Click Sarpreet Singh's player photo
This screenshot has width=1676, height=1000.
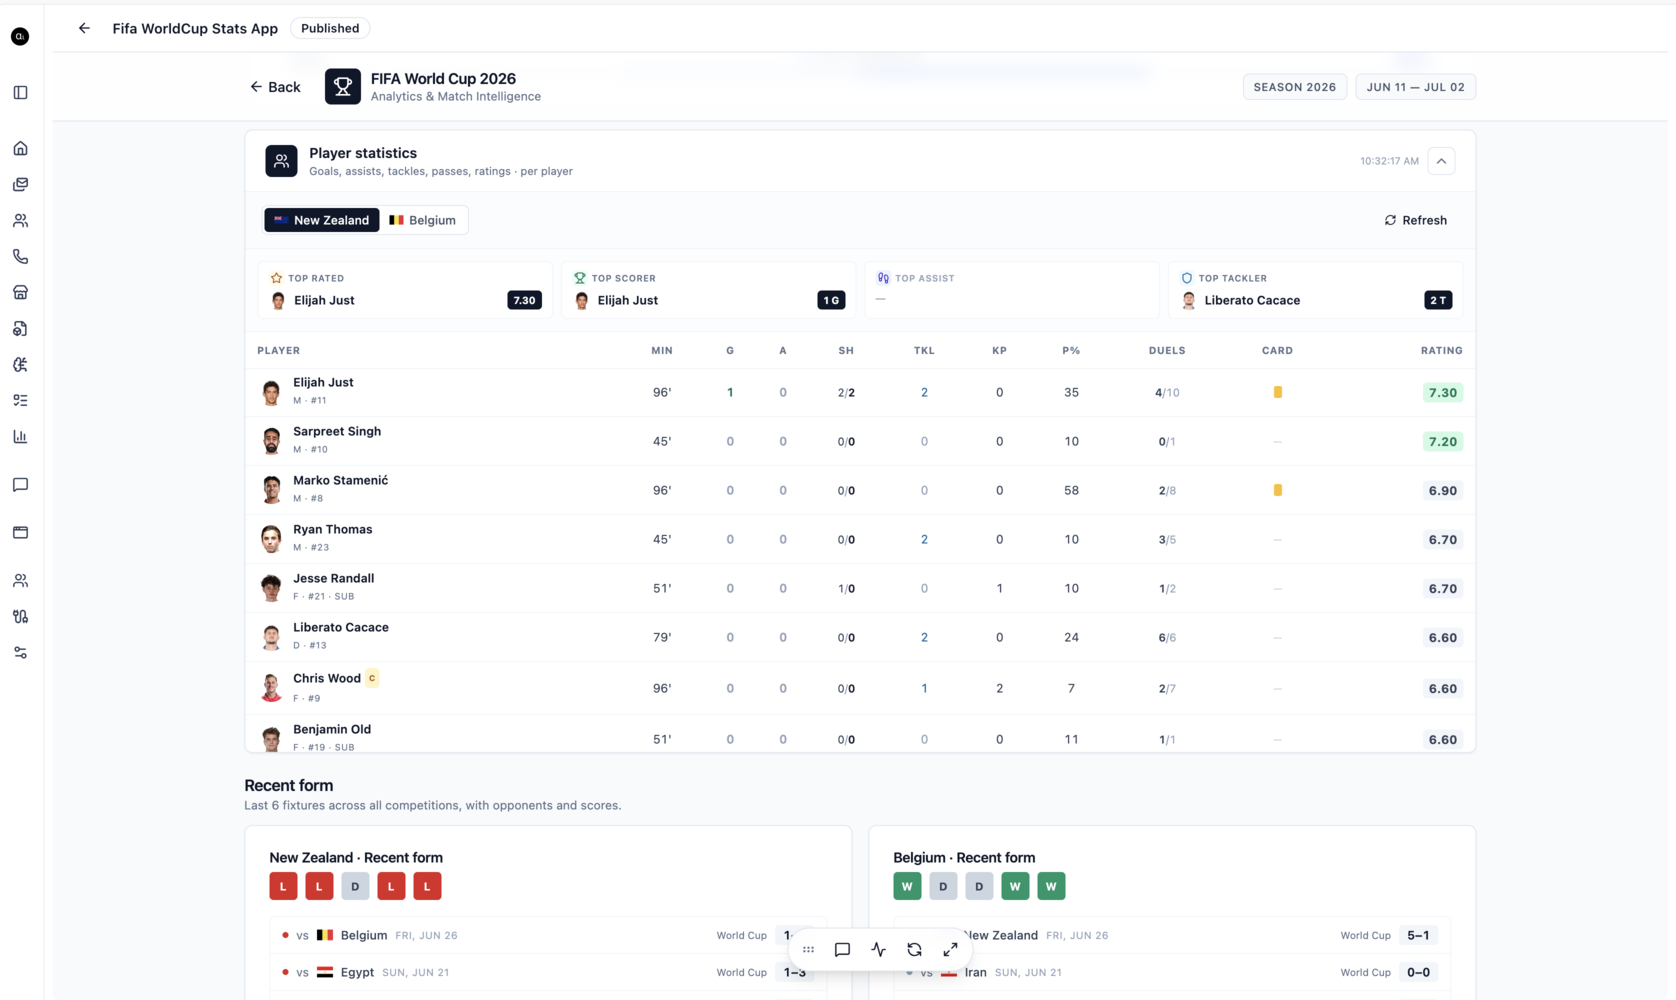click(x=271, y=441)
